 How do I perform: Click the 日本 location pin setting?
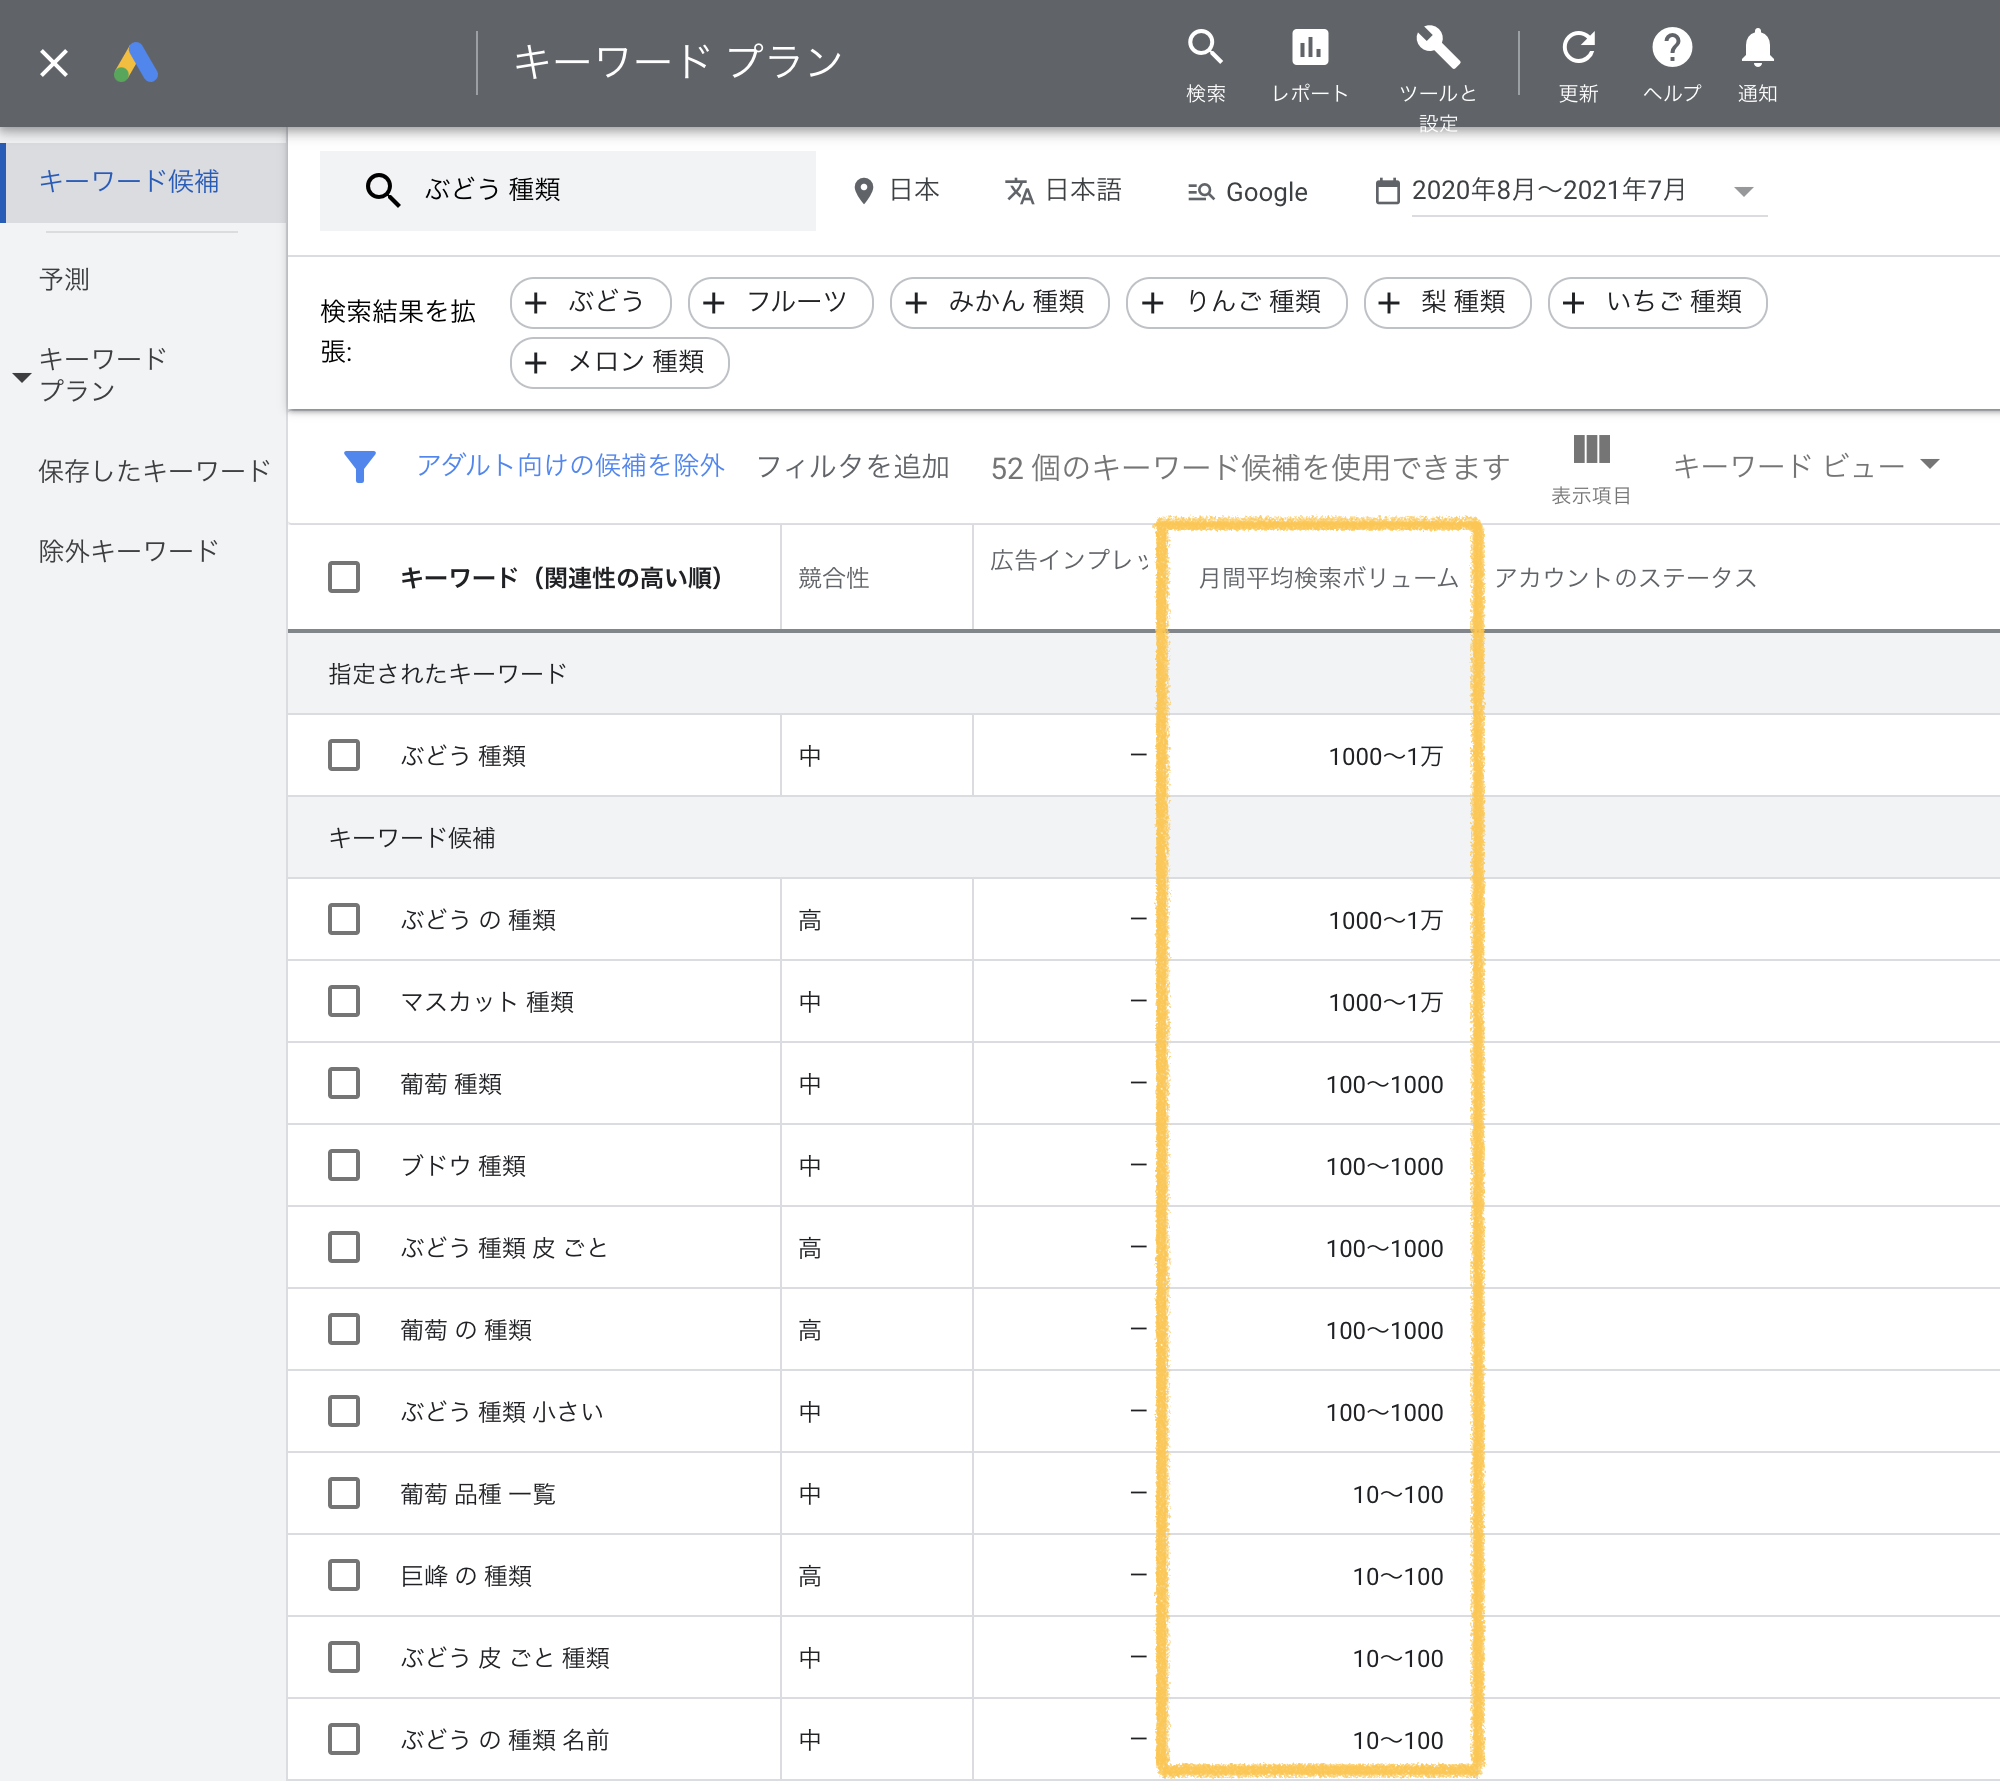[895, 190]
